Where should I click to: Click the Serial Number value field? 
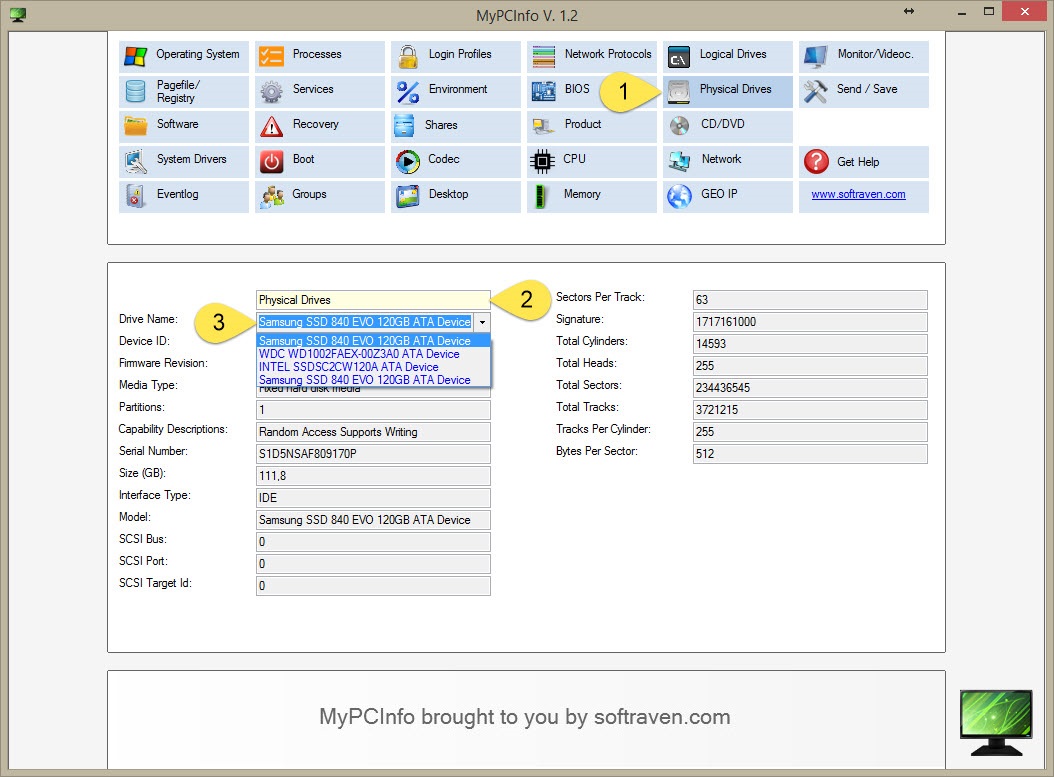373,454
